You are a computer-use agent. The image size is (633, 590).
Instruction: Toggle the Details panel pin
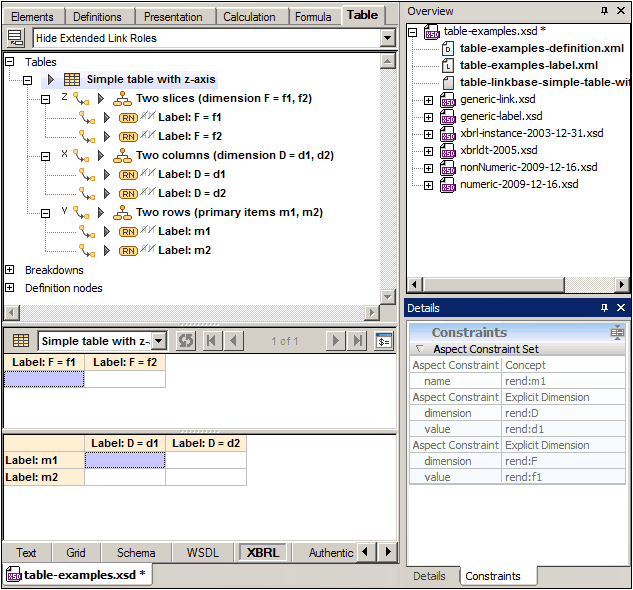(604, 308)
